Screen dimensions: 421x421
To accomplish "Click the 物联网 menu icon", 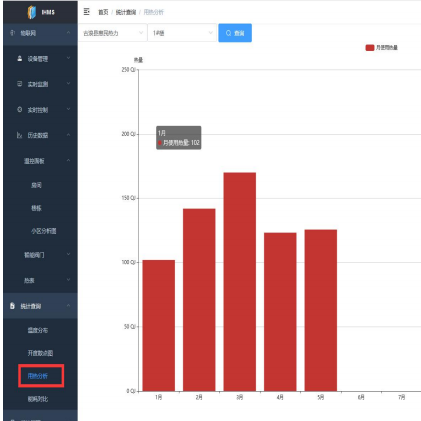I will [13, 33].
